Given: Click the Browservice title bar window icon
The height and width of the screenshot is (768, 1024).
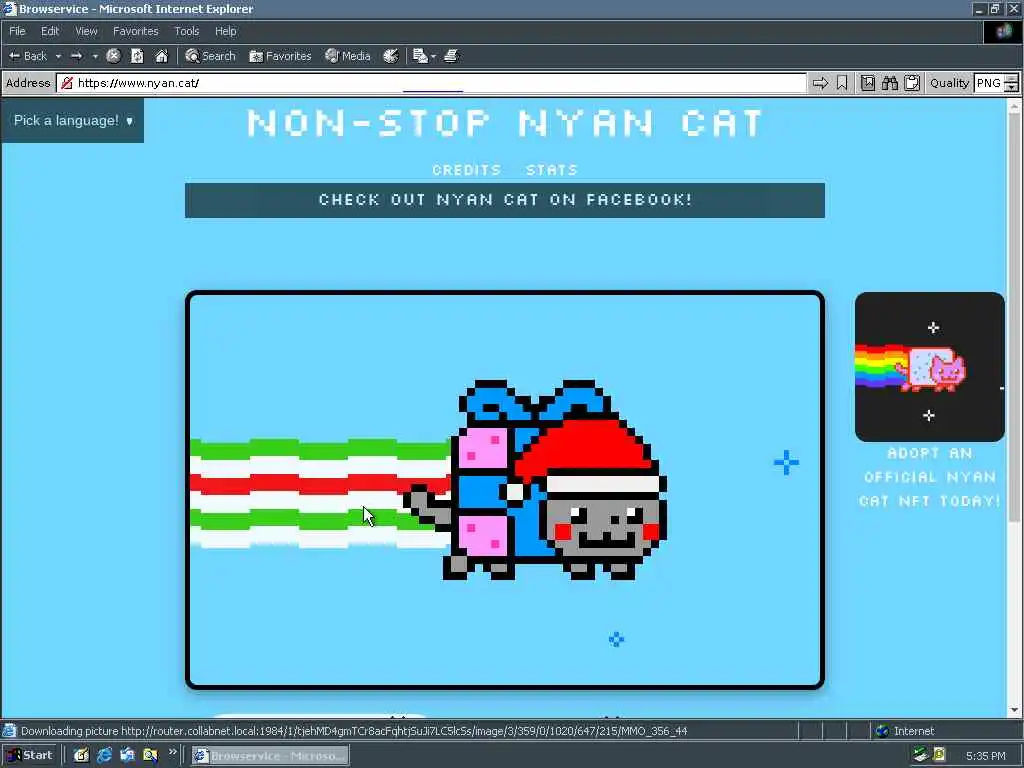Looking at the screenshot, I should click(9, 8).
